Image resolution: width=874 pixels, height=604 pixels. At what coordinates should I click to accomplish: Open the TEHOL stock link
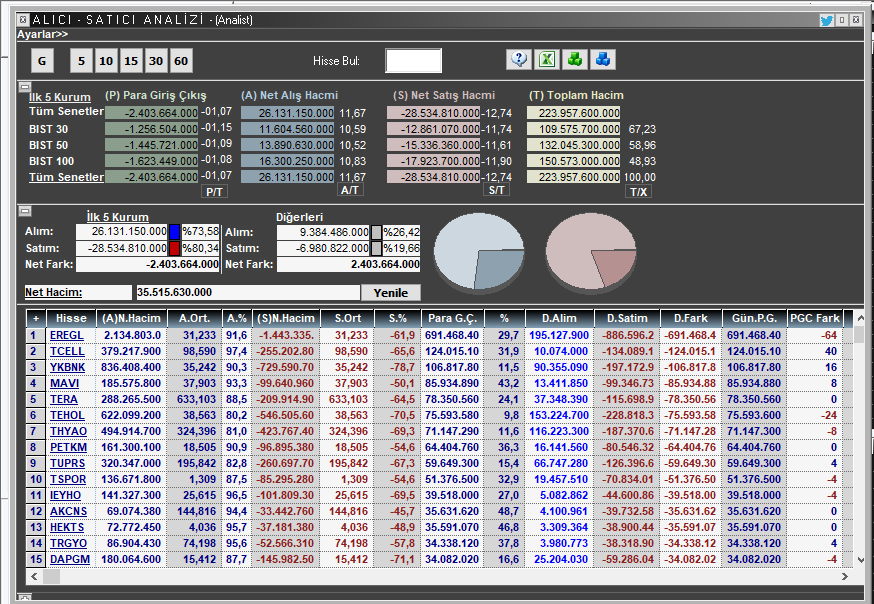[67, 415]
